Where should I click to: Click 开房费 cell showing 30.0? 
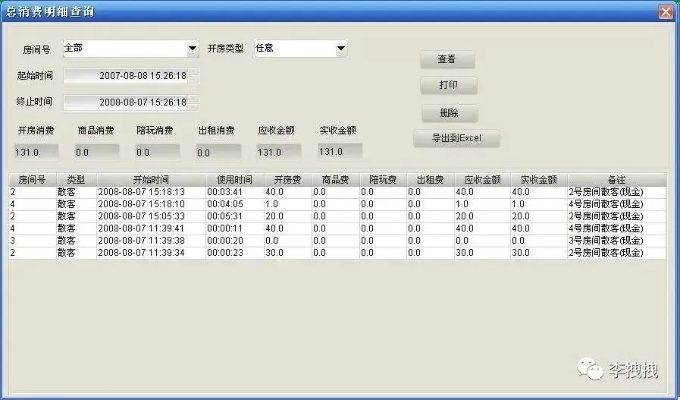click(288, 253)
